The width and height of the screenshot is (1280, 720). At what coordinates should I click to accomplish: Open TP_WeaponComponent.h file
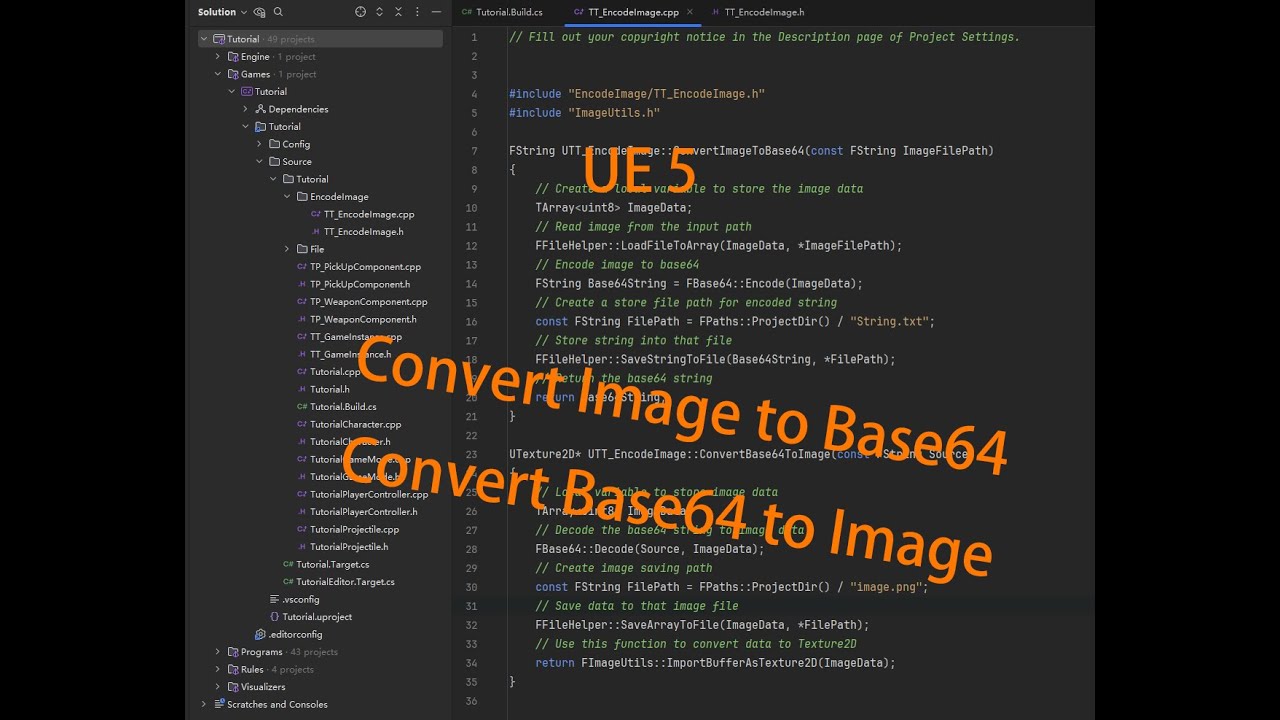pos(363,319)
